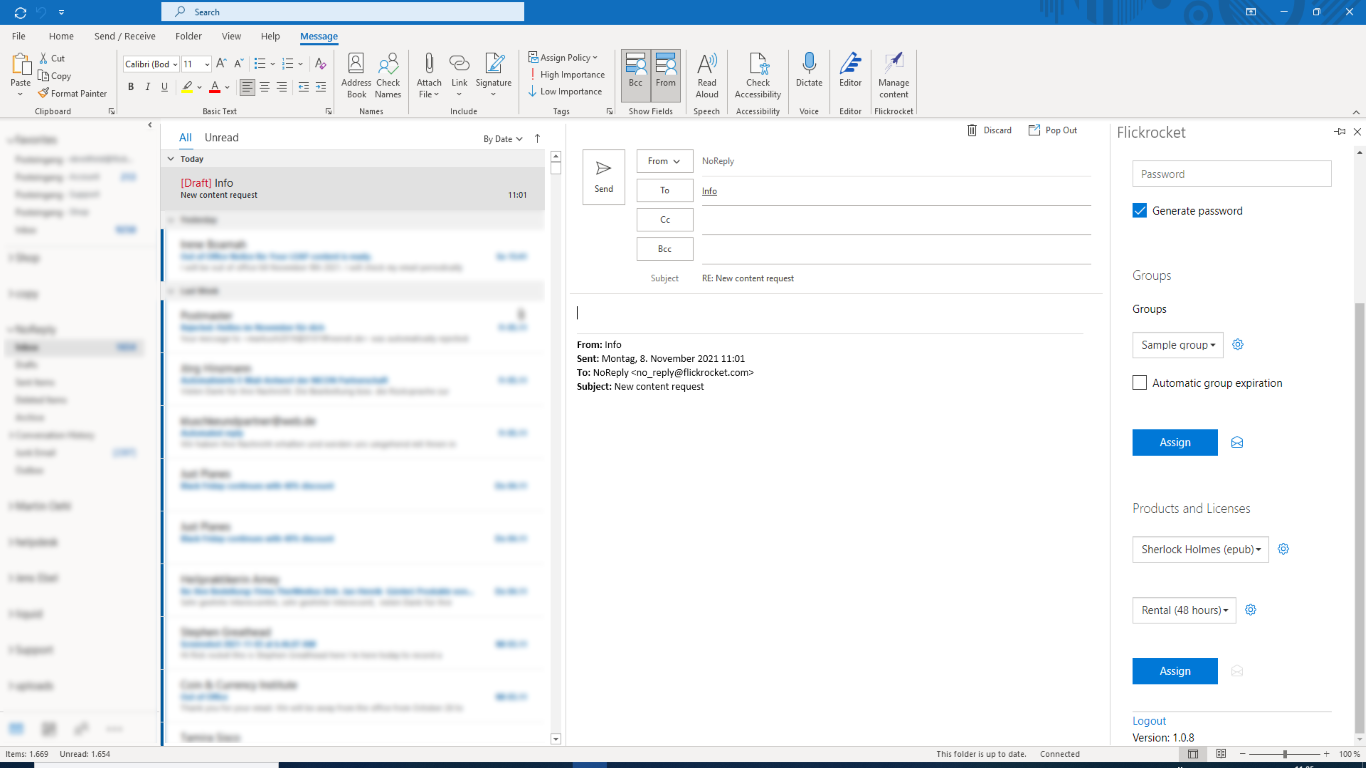Uncheck the Generate password checkbox
Image resolution: width=1366 pixels, height=768 pixels.
click(x=1140, y=211)
